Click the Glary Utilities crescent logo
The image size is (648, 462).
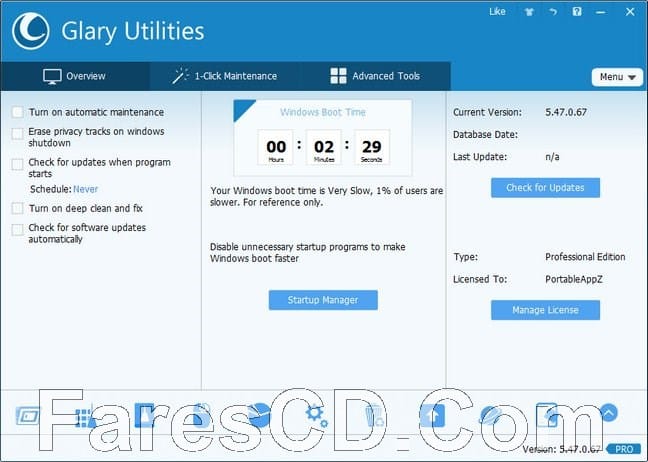[31, 31]
